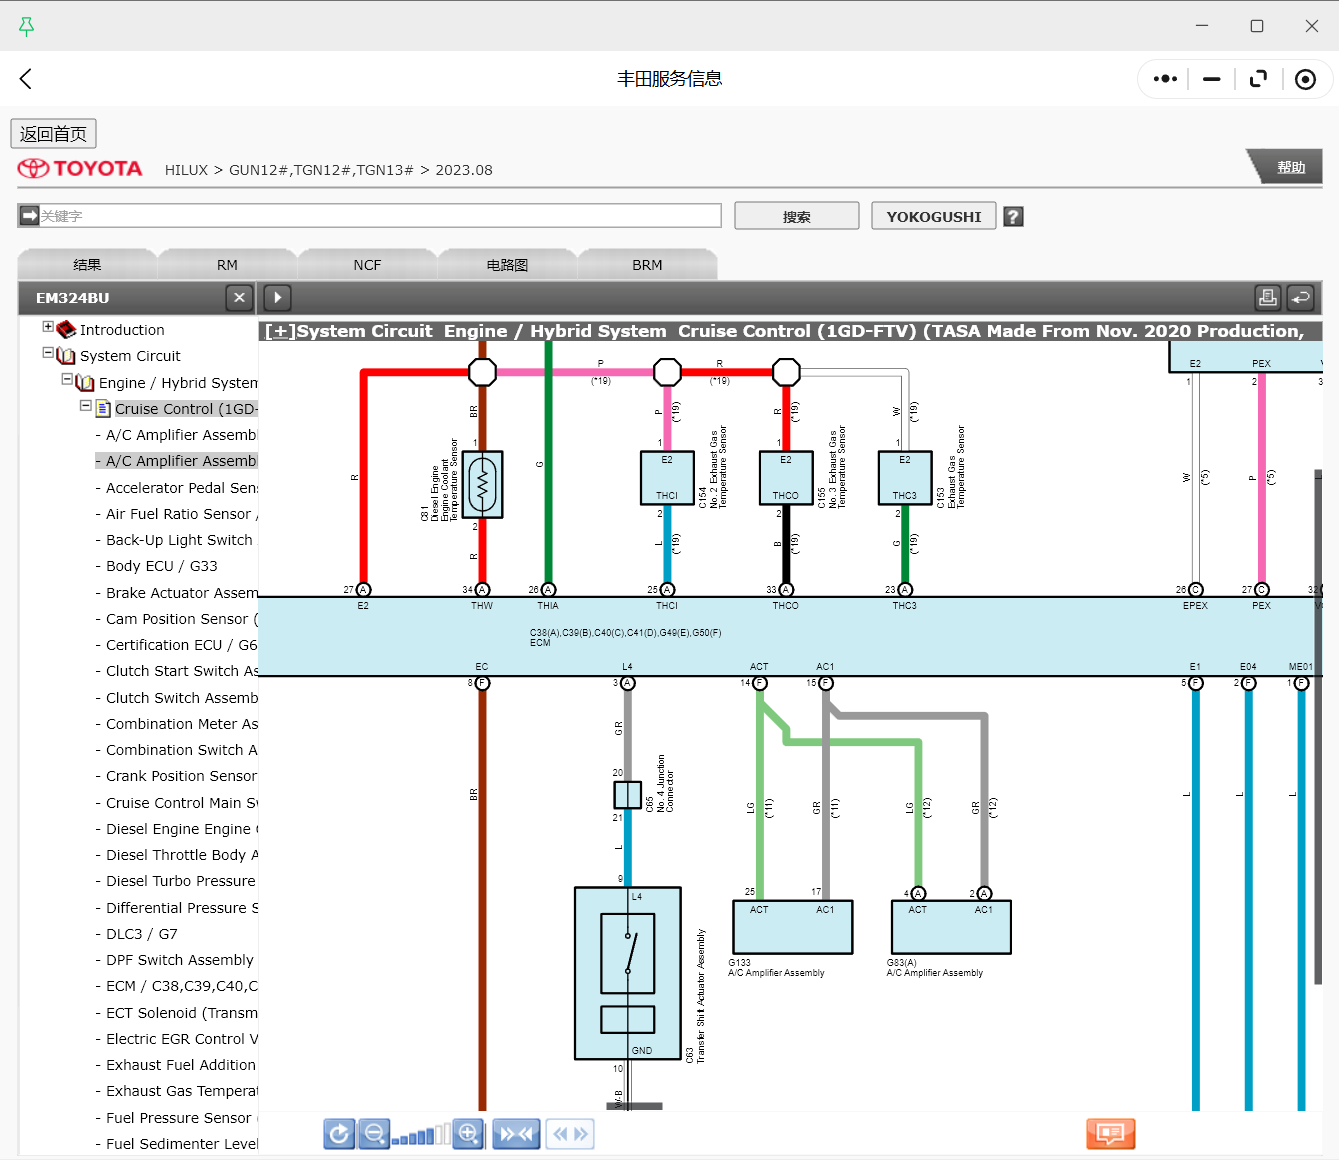Click the 搜索 search button

point(796,215)
